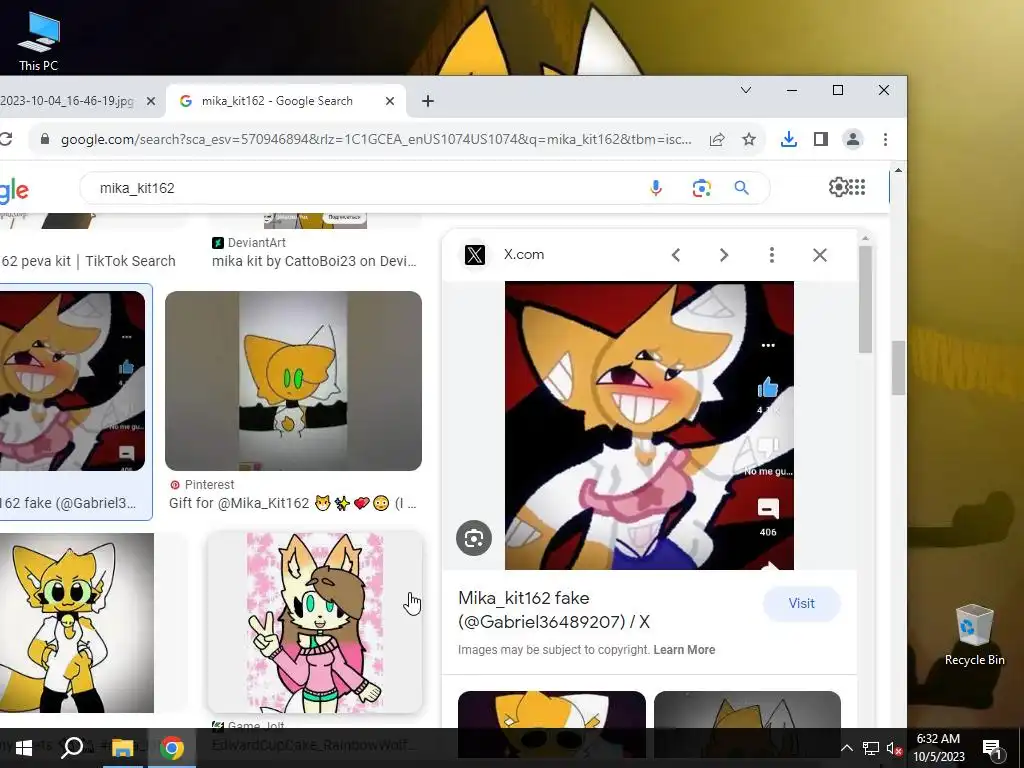1024x768 pixels.
Task: Open File Explorer from taskbar
Action: pyautogui.click(x=122, y=748)
